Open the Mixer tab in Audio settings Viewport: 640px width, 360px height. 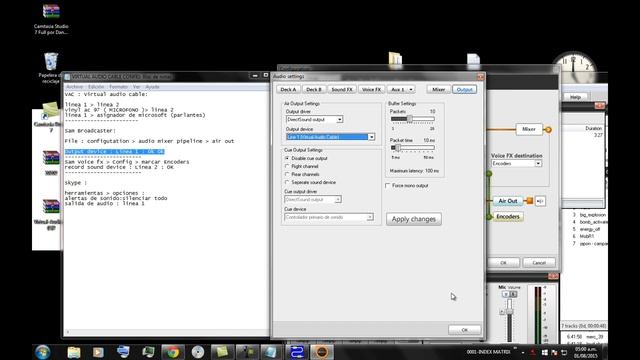(438, 89)
